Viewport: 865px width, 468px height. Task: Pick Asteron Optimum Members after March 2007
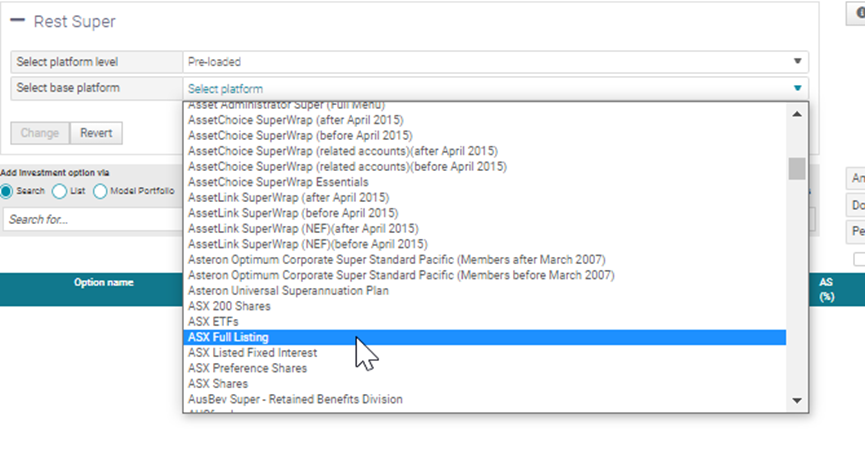(x=484, y=259)
